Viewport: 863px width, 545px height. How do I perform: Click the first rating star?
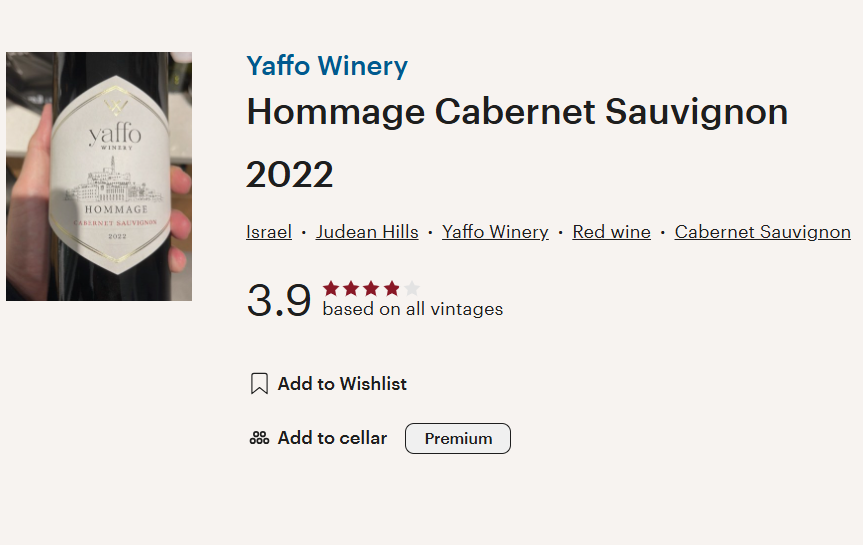[x=331, y=289]
